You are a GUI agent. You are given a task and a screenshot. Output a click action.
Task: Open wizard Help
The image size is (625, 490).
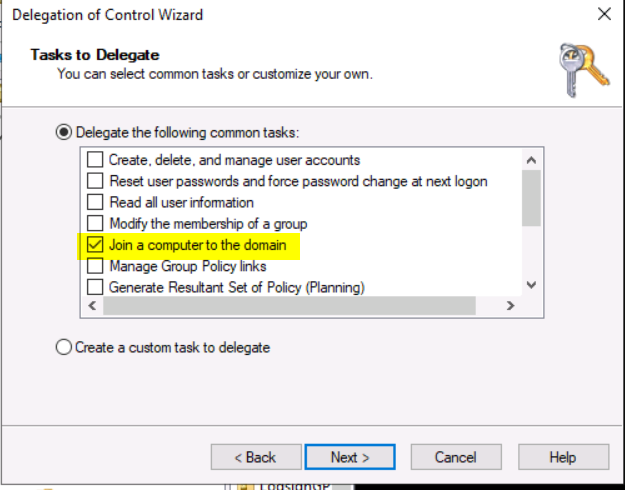(x=563, y=457)
